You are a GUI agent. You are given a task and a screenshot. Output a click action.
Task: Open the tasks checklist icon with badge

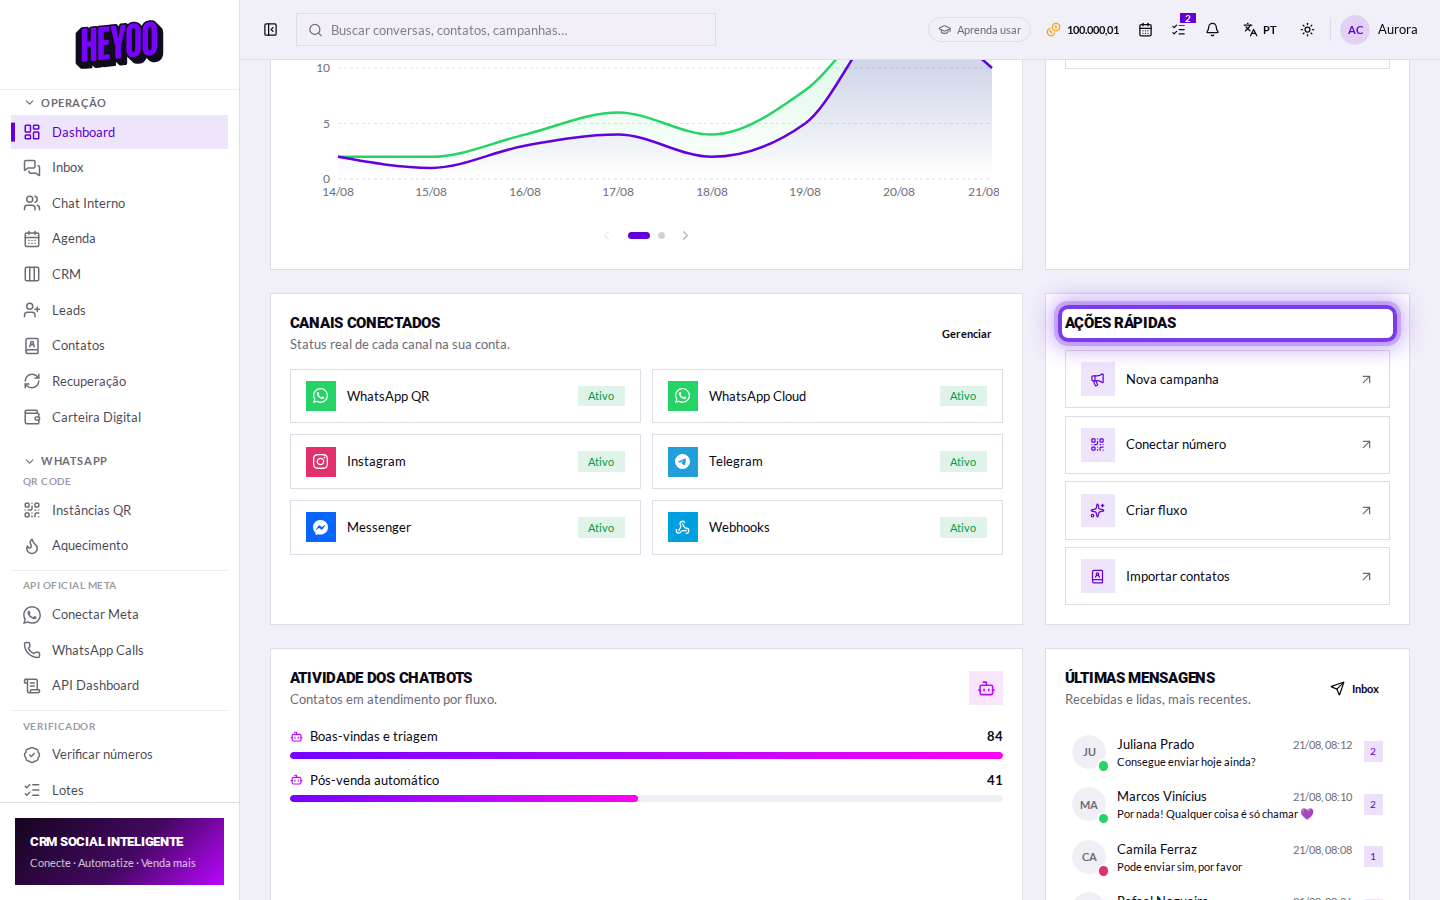pos(1180,30)
